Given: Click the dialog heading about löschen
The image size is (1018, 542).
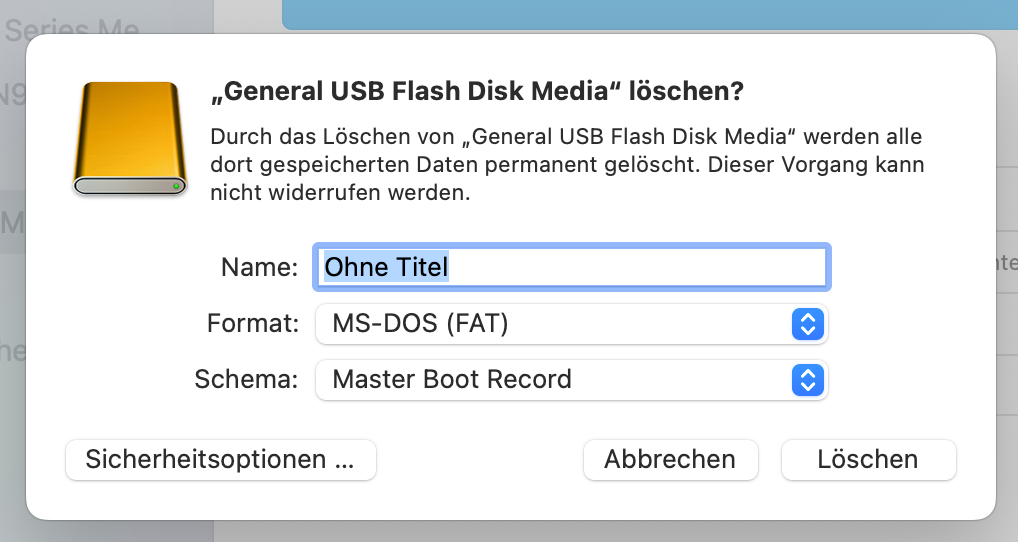Looking at the screenshot, I should [477, 92].
